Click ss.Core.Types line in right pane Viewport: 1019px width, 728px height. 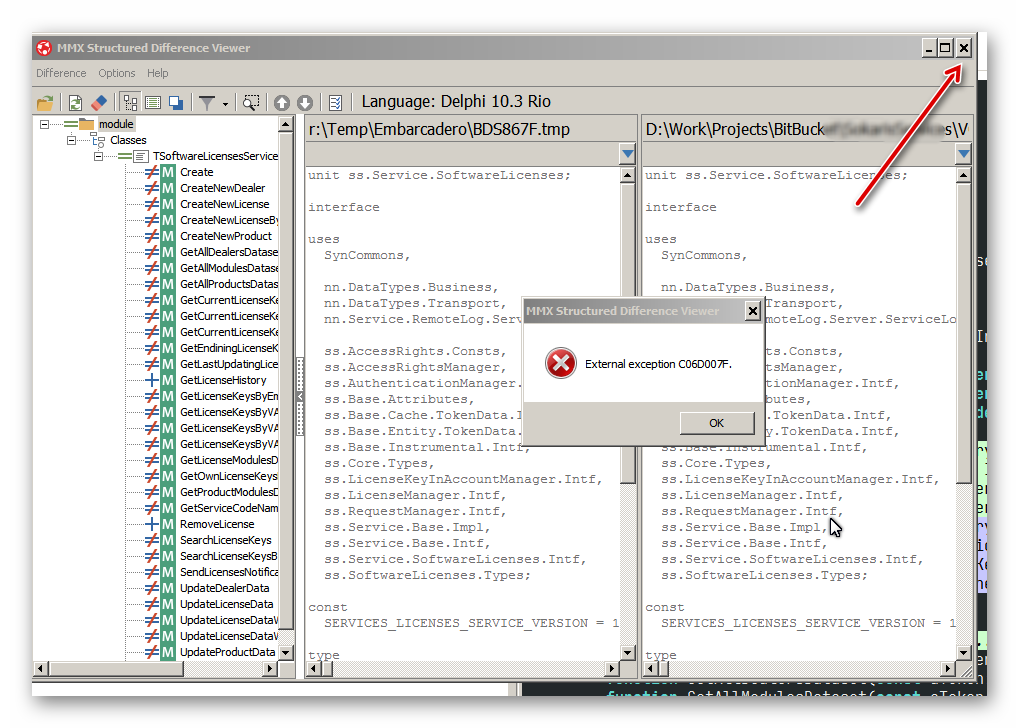716,463
